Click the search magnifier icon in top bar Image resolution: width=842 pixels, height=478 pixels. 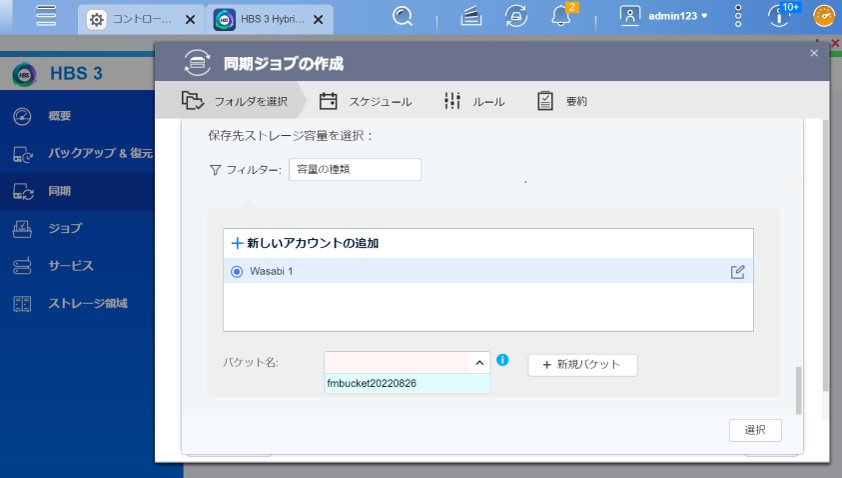(x=403, y=17)
